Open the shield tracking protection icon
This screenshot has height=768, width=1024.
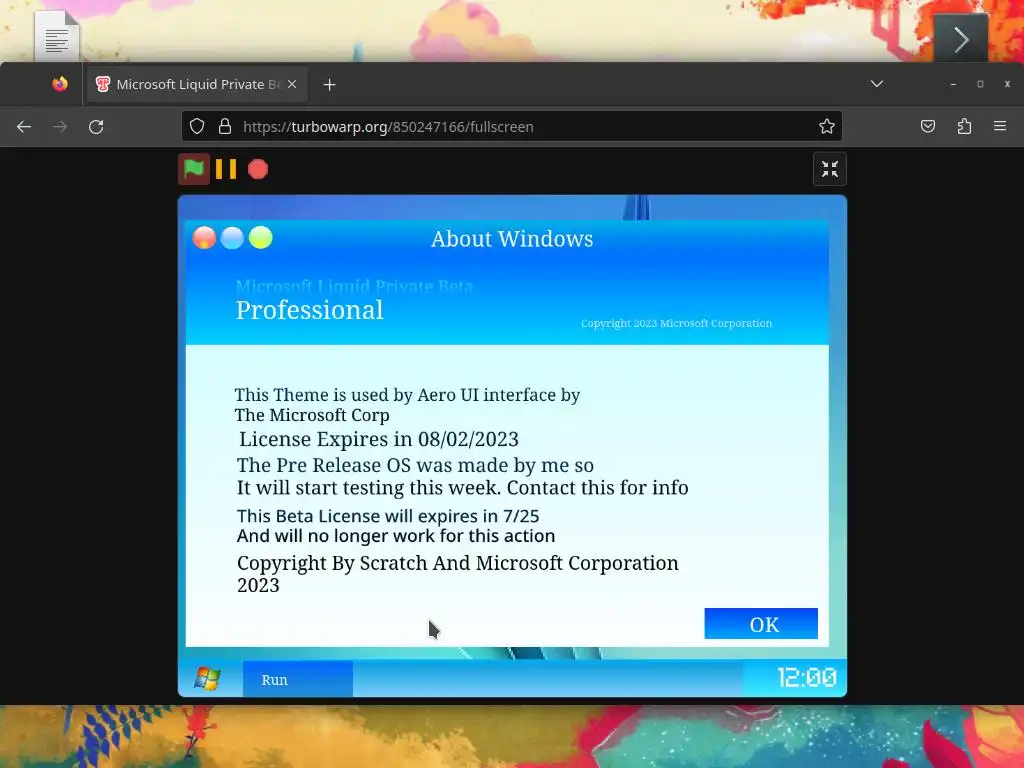[x=197, y=127]
